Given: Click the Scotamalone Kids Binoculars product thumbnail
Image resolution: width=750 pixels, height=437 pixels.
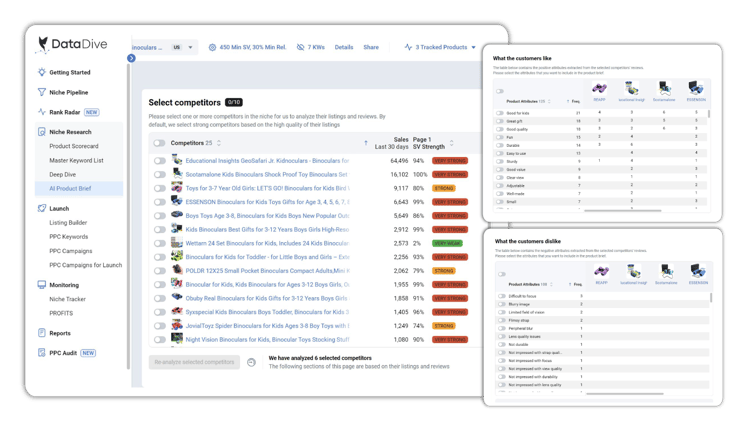Looking at the screenshot, I should tap(177, 174).
